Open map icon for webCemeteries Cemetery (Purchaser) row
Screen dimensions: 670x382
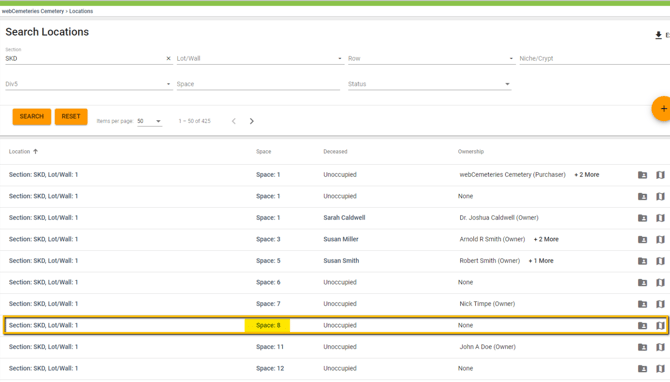[x=660, y=175]
